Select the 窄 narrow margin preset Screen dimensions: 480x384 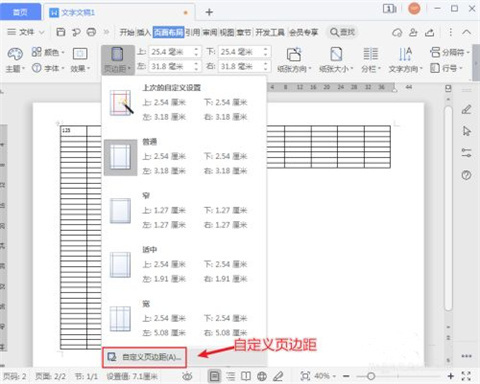[184, 211]
